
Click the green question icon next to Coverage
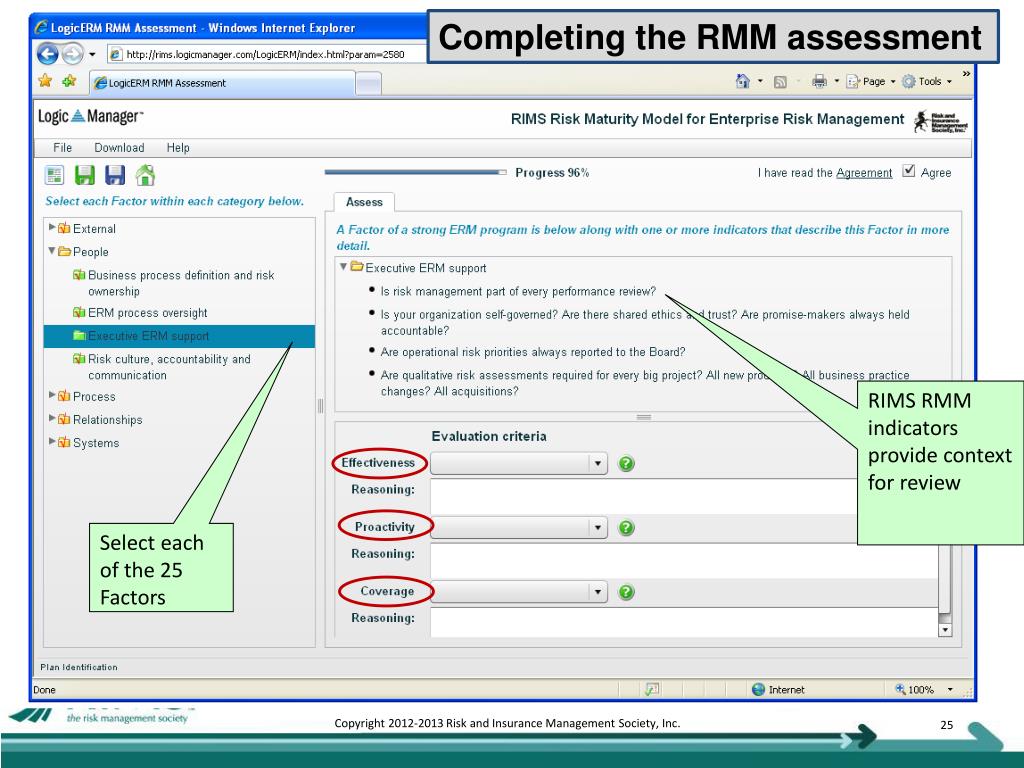(x=627, y=590)
